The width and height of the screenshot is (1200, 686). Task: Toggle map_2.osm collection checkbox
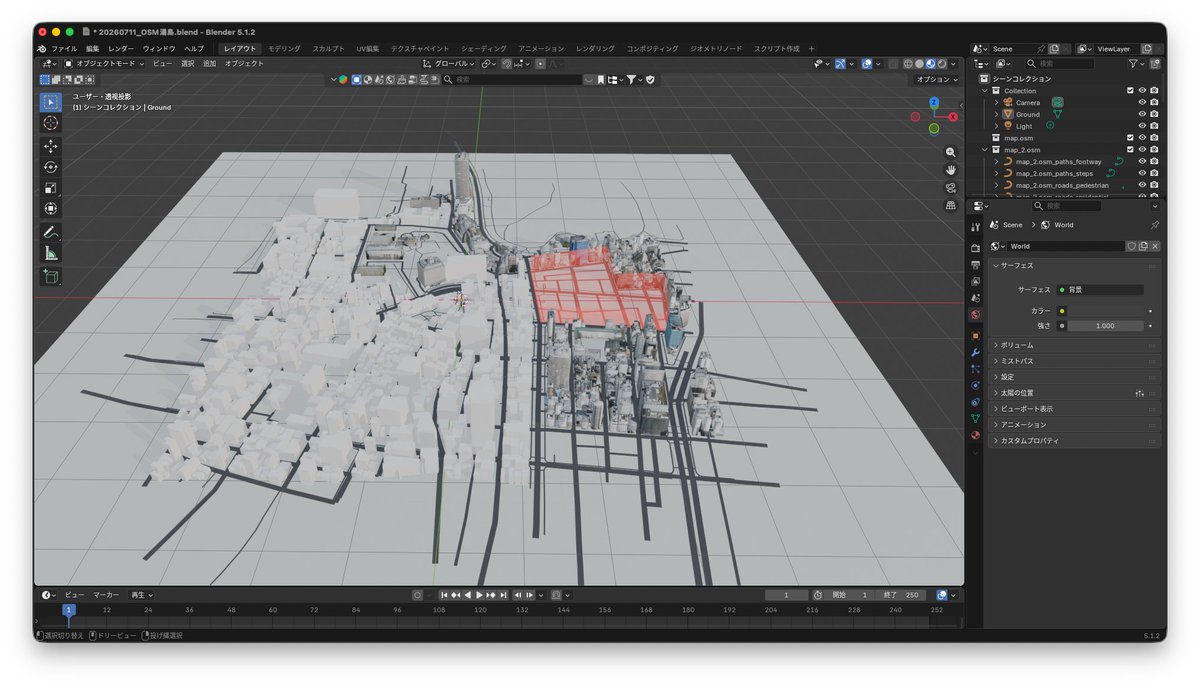point(1130,150)
